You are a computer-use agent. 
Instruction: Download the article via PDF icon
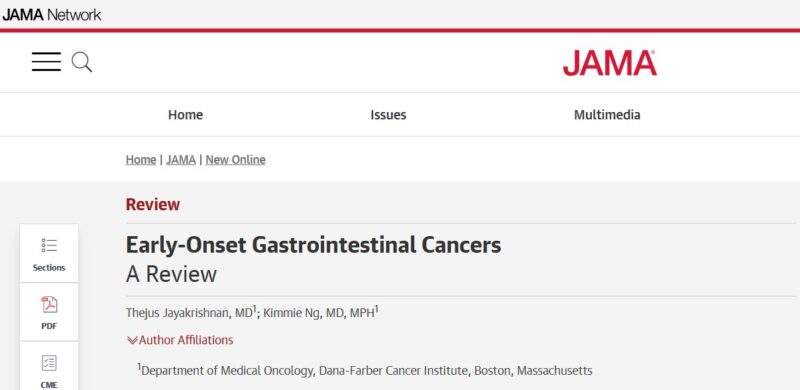(x=49, y=305)
